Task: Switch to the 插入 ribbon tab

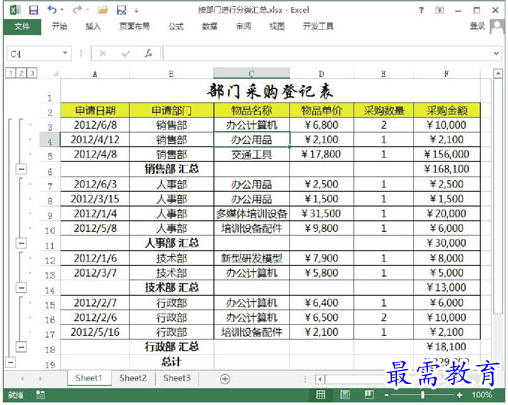Action: click(x=93, y=26)
